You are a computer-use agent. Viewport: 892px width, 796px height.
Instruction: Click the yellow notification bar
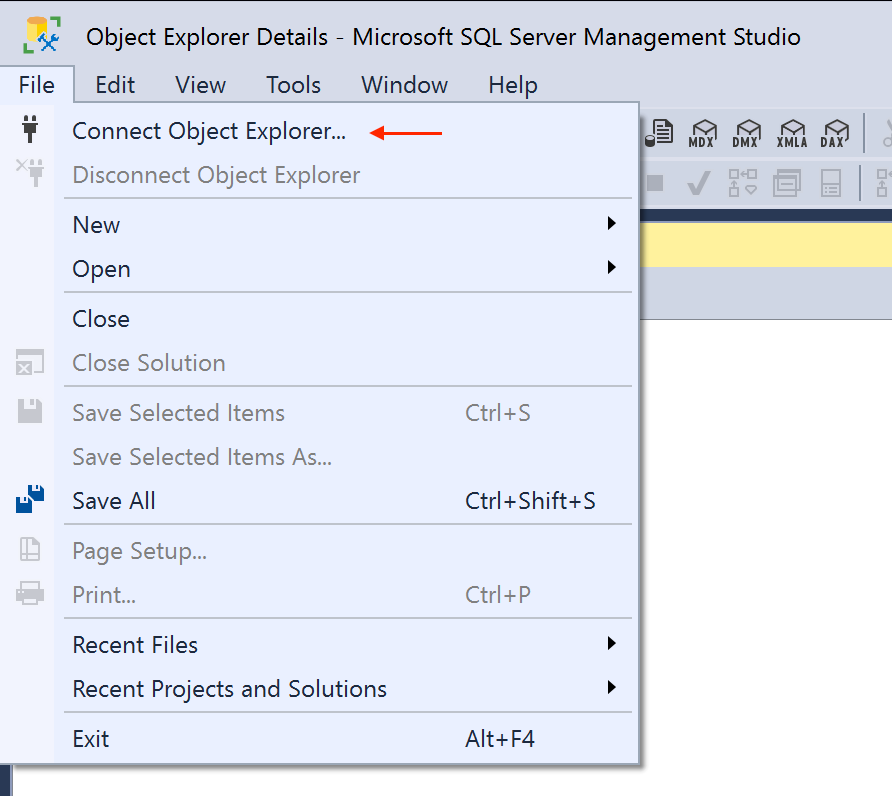[766, 244]
